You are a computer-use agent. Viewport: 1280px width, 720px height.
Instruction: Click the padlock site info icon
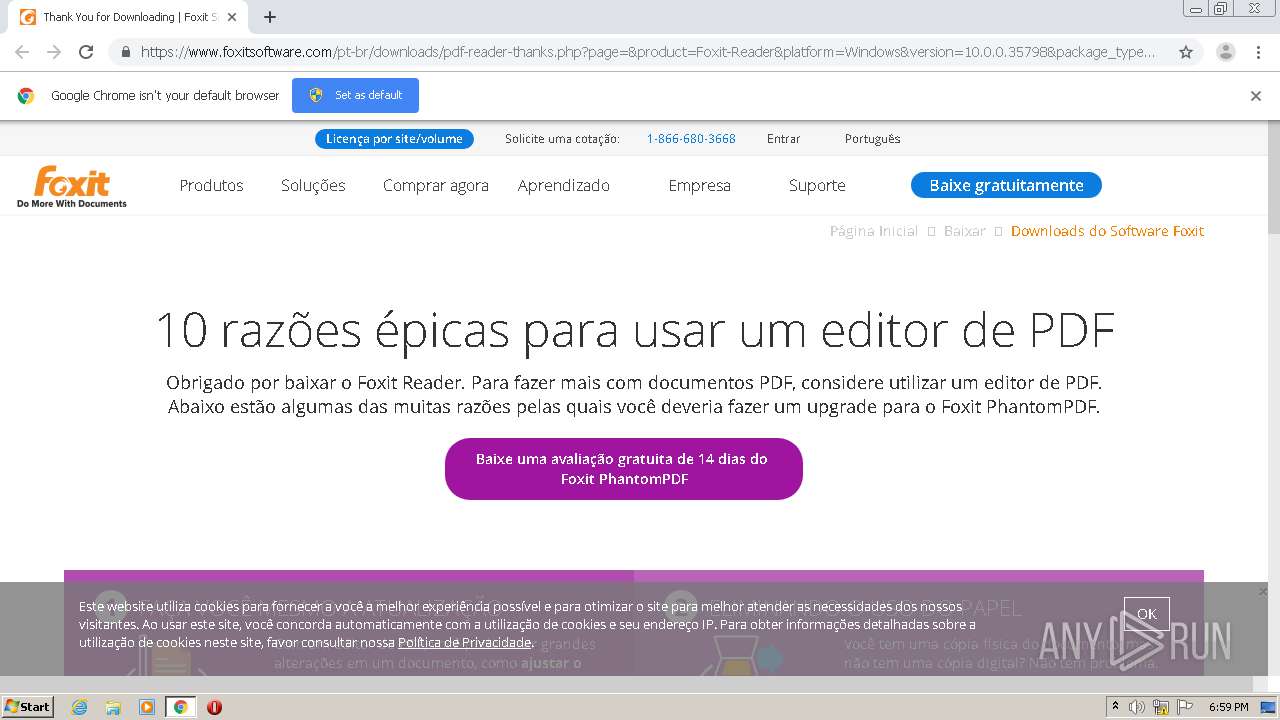point(125,52)
